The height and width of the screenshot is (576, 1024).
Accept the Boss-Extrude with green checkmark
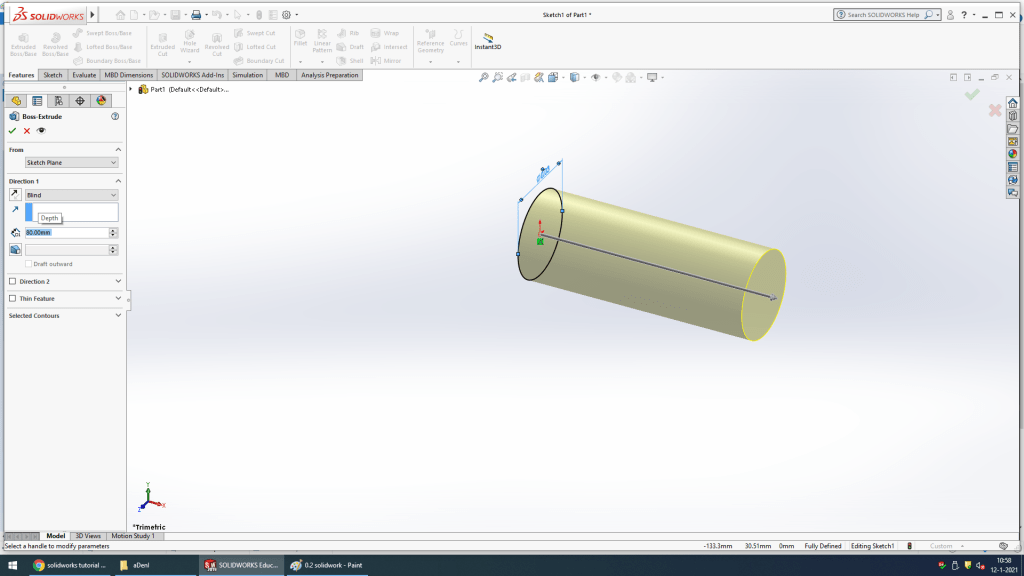coord(12,131)
